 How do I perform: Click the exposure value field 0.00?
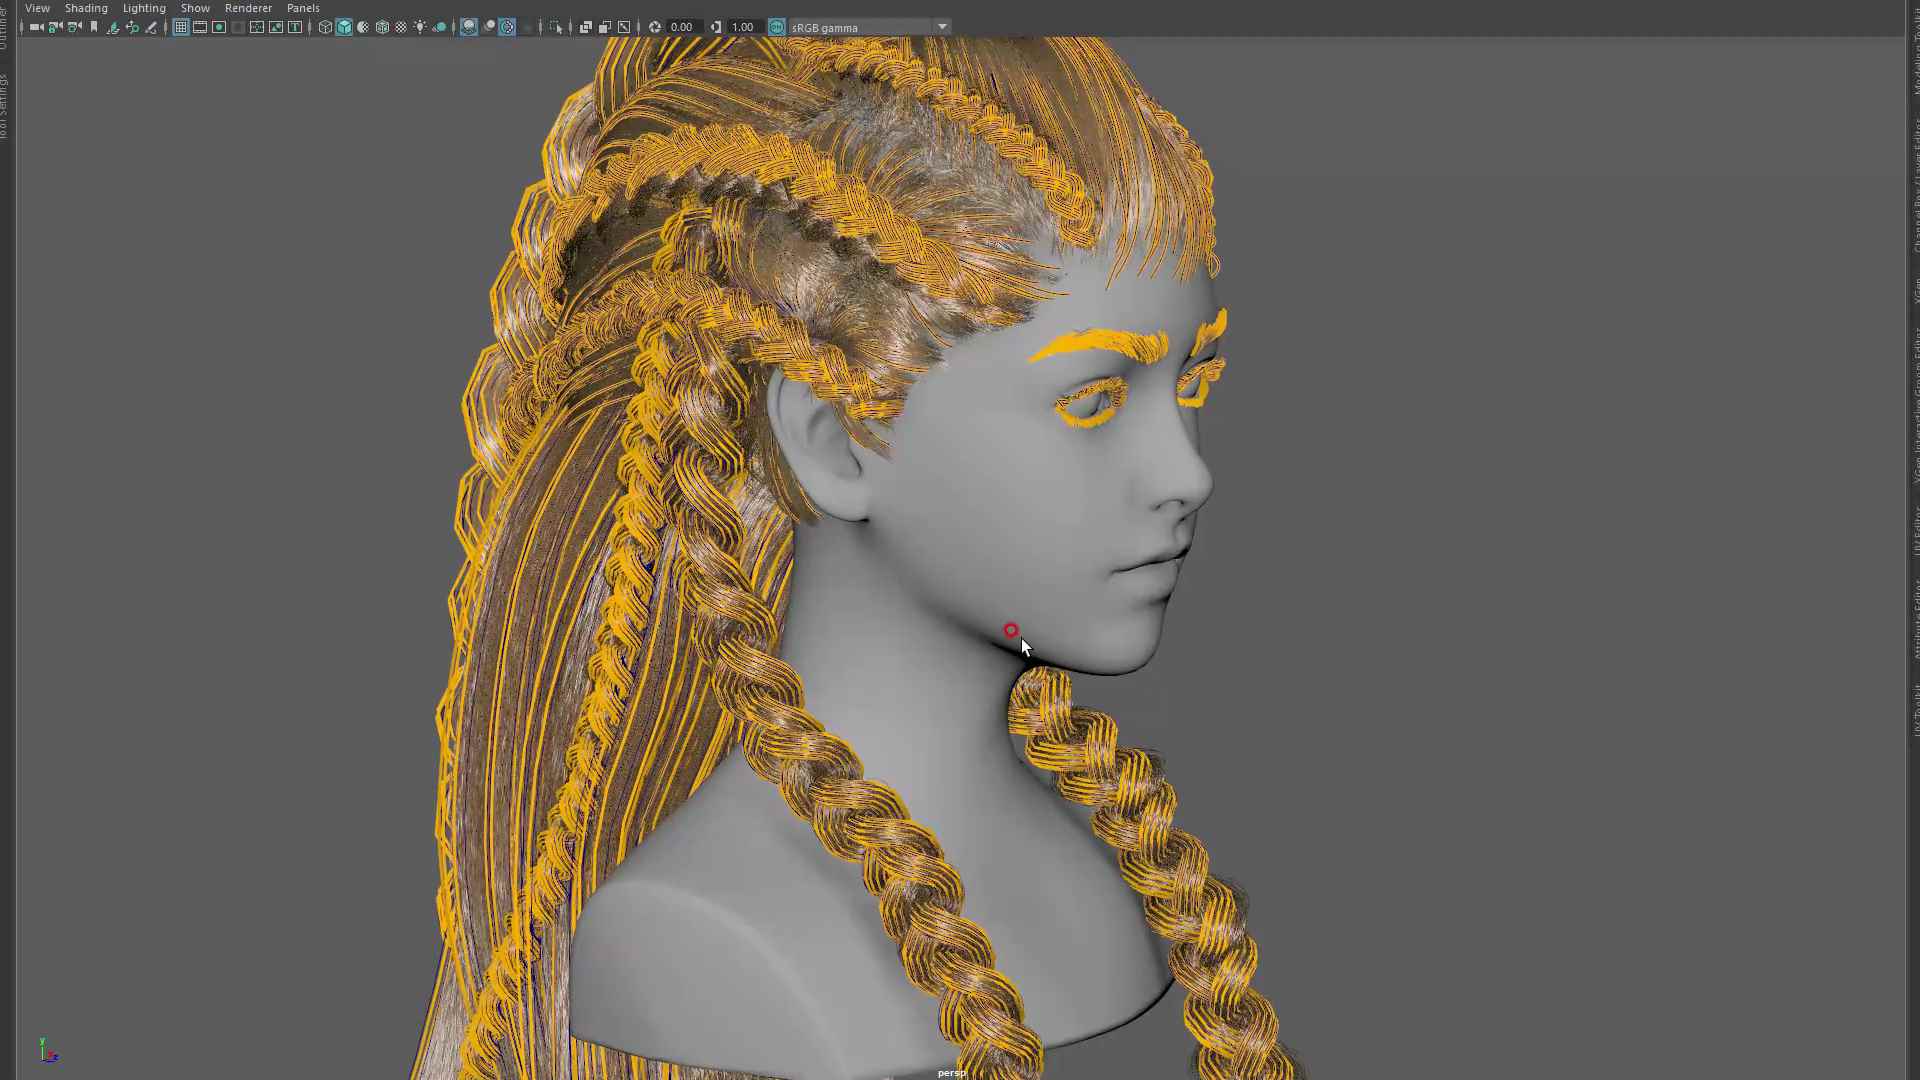pos(682,27)
